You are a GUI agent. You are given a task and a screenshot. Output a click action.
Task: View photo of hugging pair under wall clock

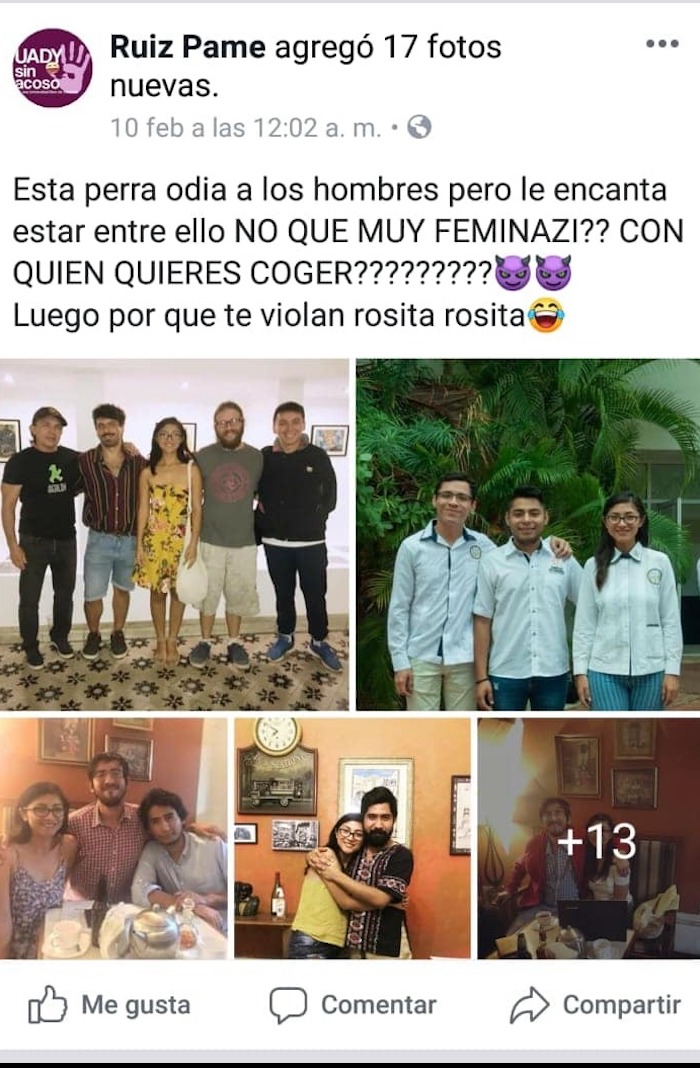pos(353,838)
